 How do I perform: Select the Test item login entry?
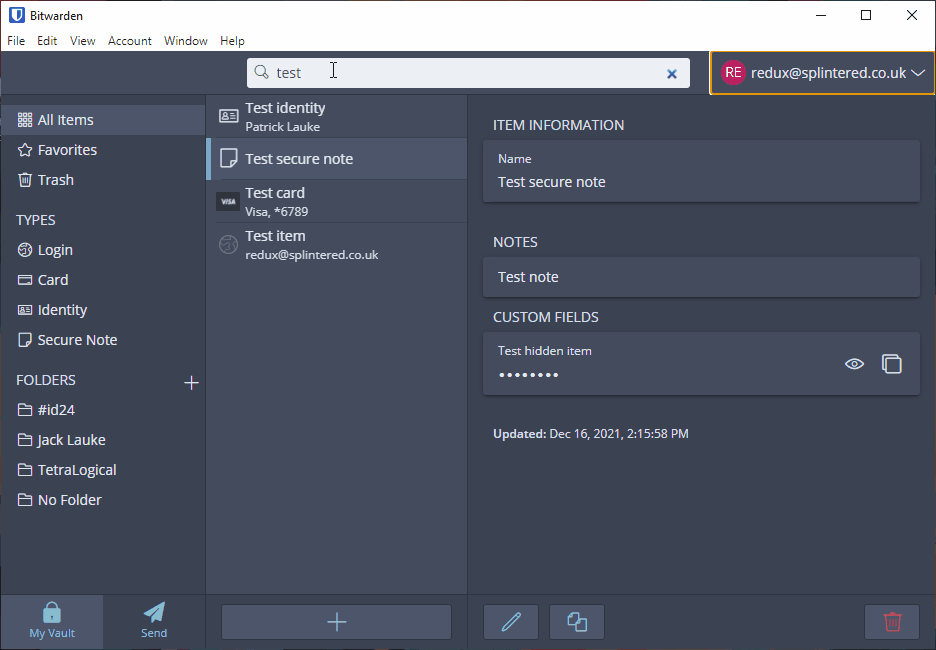click(337, 245)
